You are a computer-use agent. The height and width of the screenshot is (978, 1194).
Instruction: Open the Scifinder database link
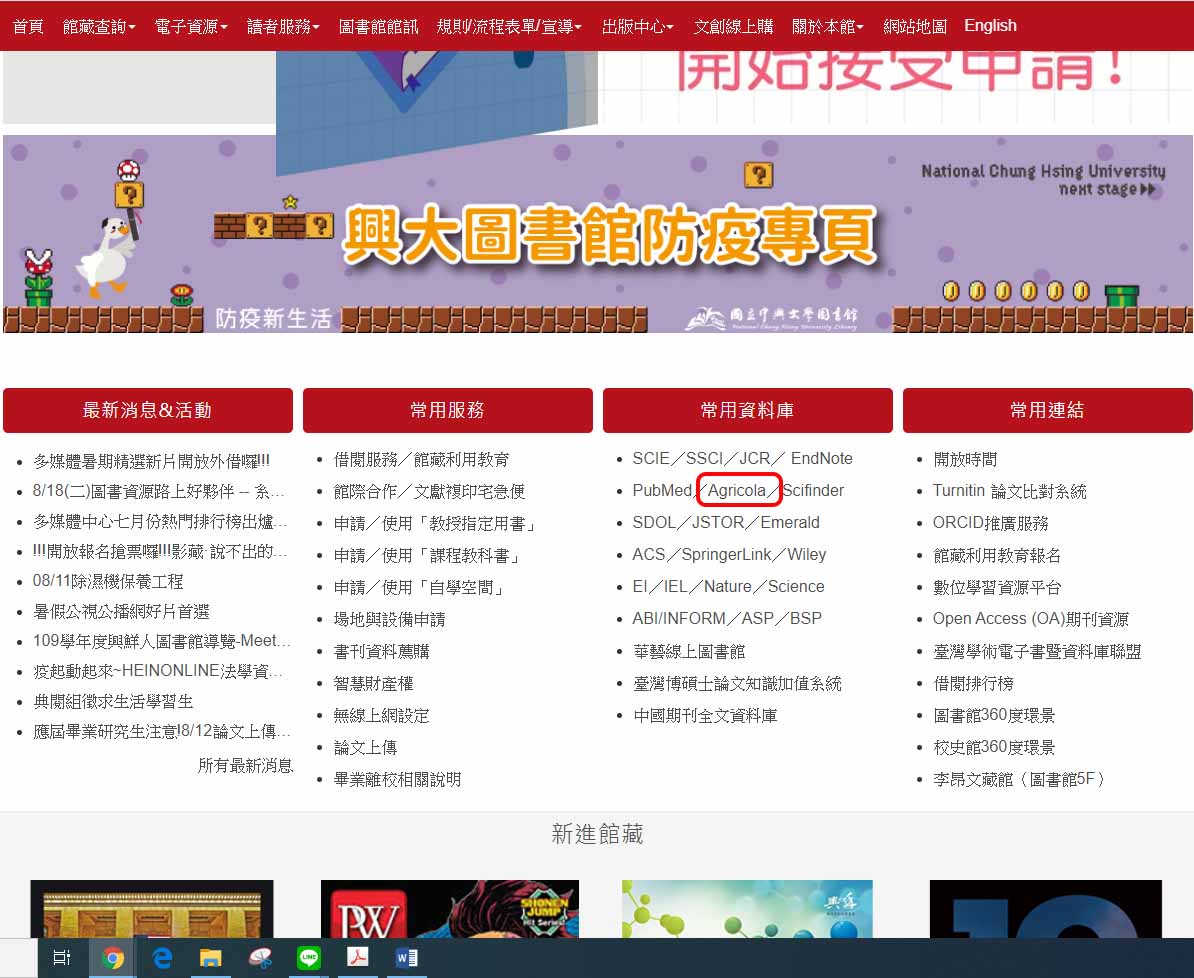point(813,491)
